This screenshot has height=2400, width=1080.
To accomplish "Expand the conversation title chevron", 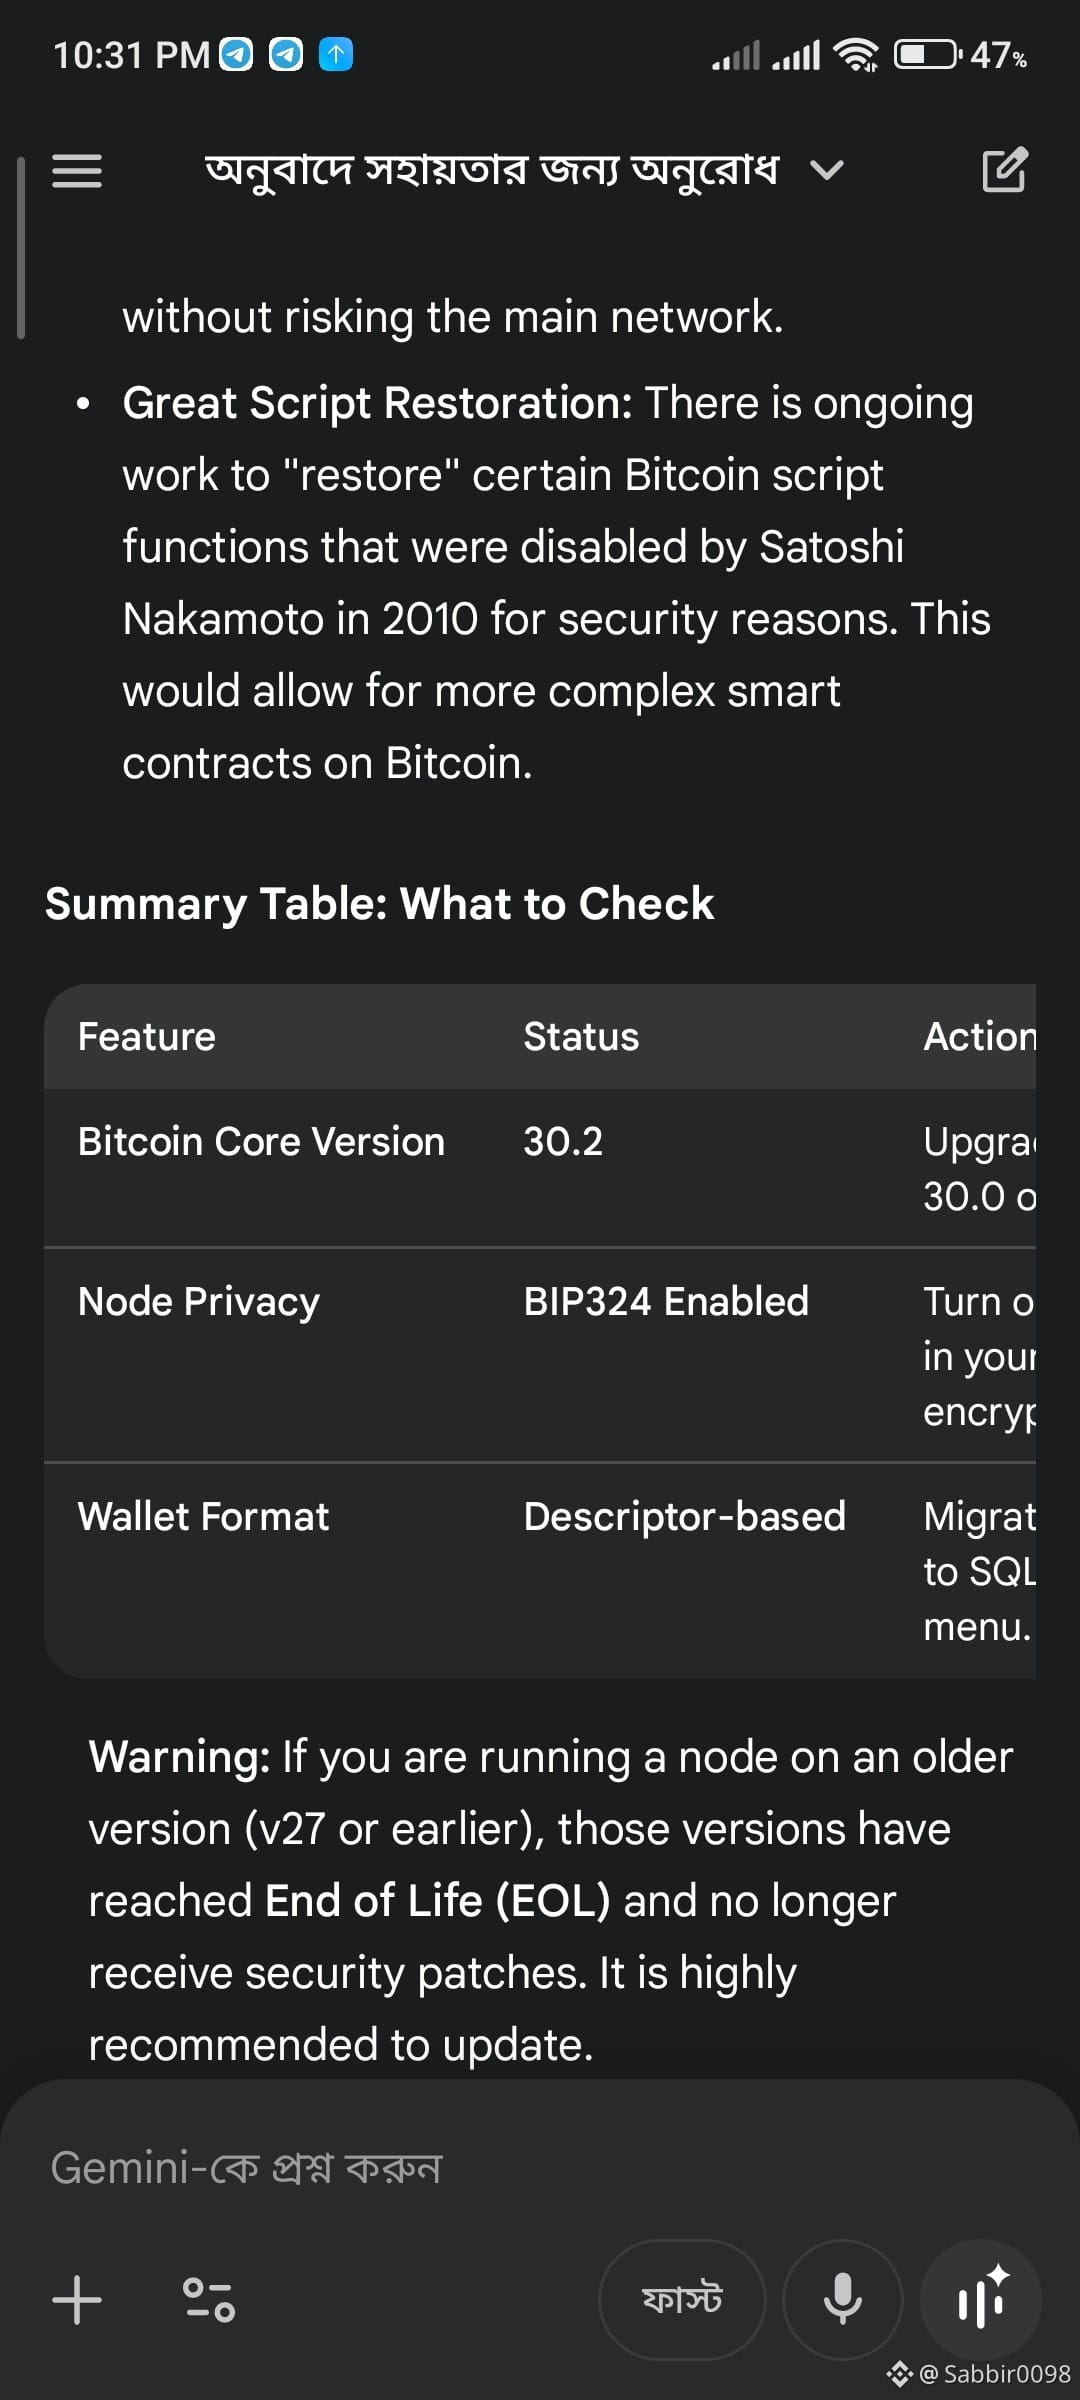I will (827, 171).
